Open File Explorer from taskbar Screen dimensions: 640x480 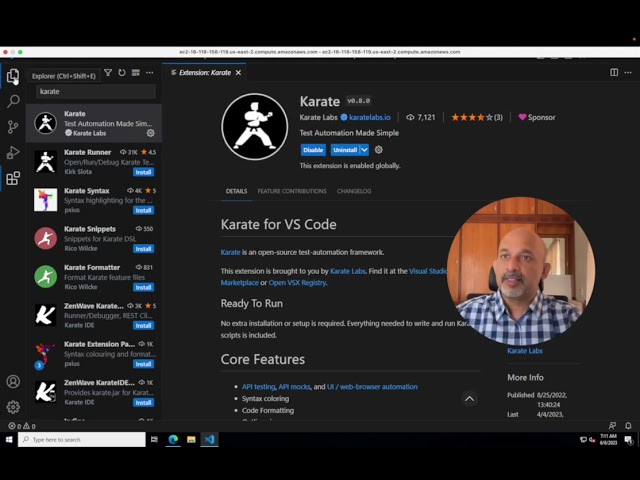point(191,440)
